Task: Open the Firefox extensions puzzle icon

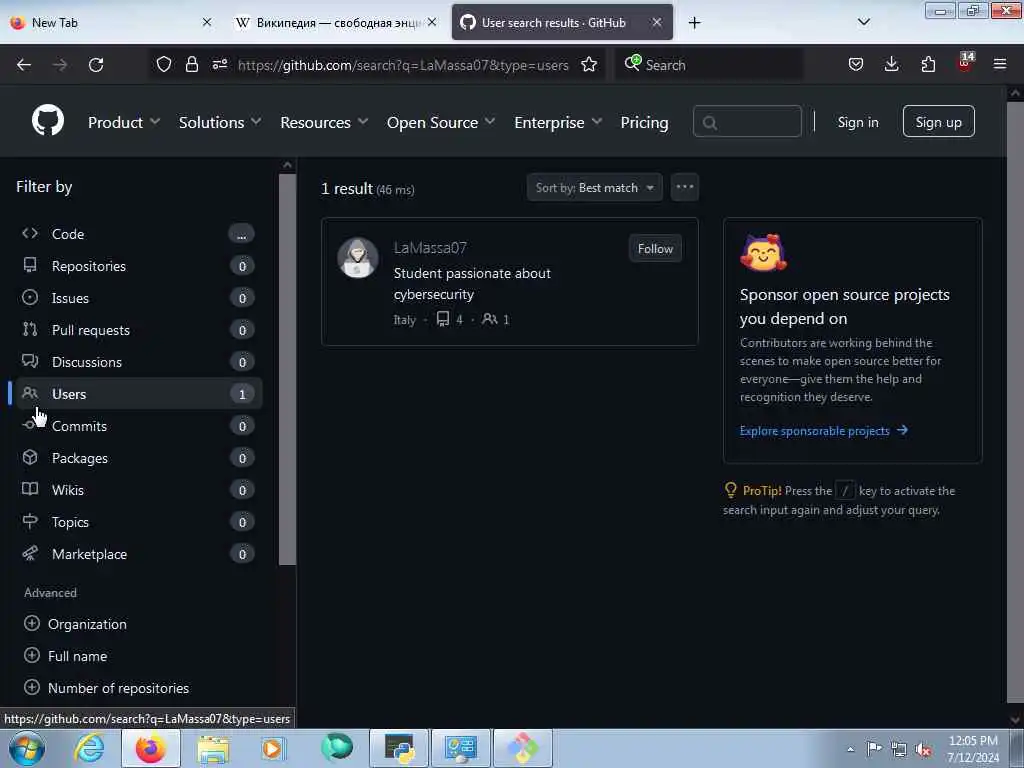Action: click(928, 64)
